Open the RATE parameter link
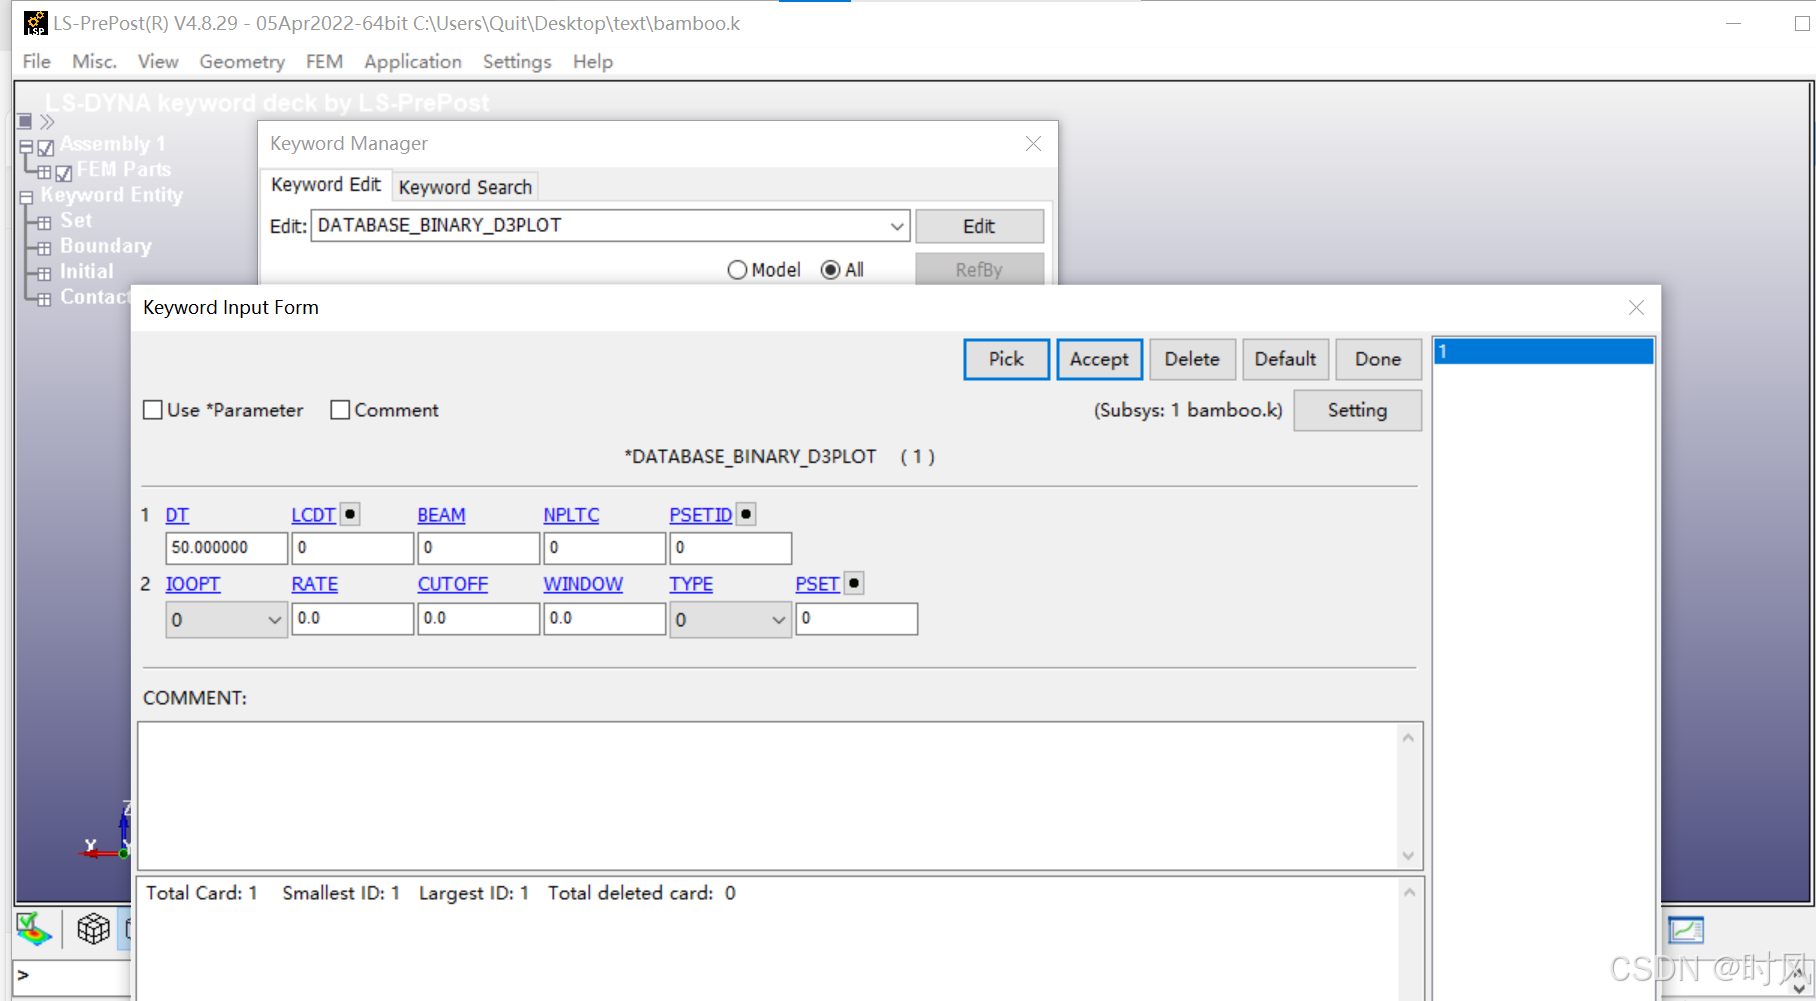Screen dimensions: 1816x1001 click(314, 584)
